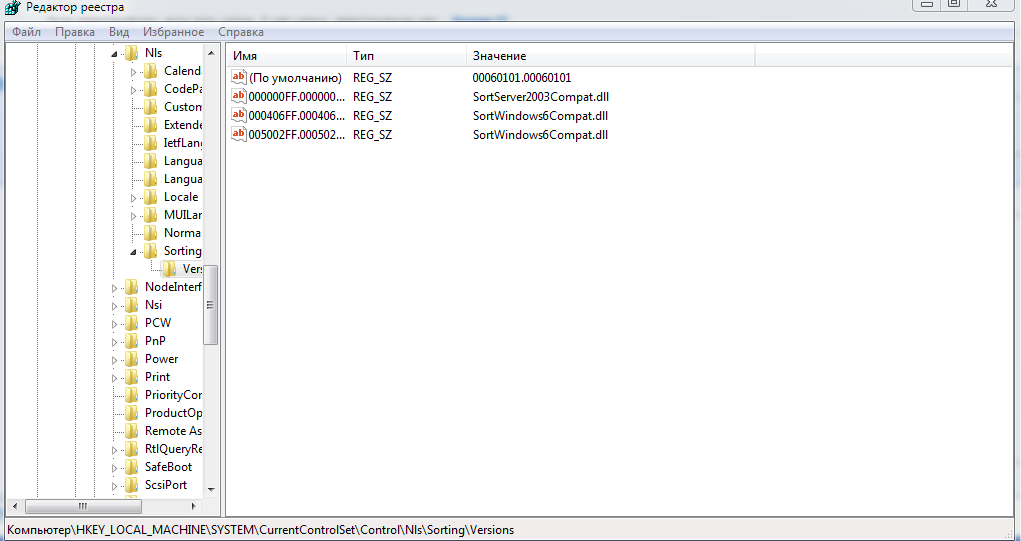Click the icon of value SortServer2003Compat.dll
1021x541 pixels.
coord(238,97)
